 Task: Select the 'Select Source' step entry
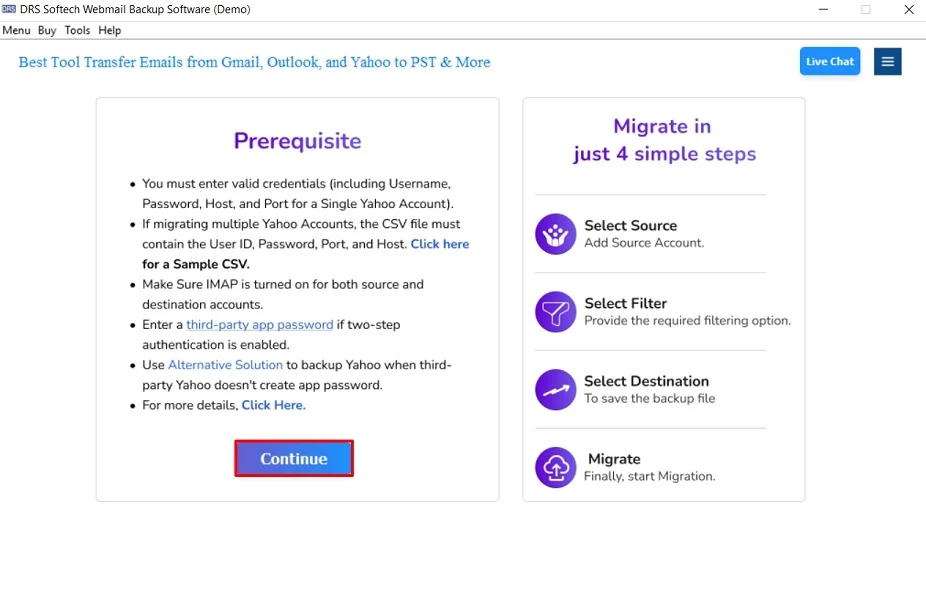631,225
